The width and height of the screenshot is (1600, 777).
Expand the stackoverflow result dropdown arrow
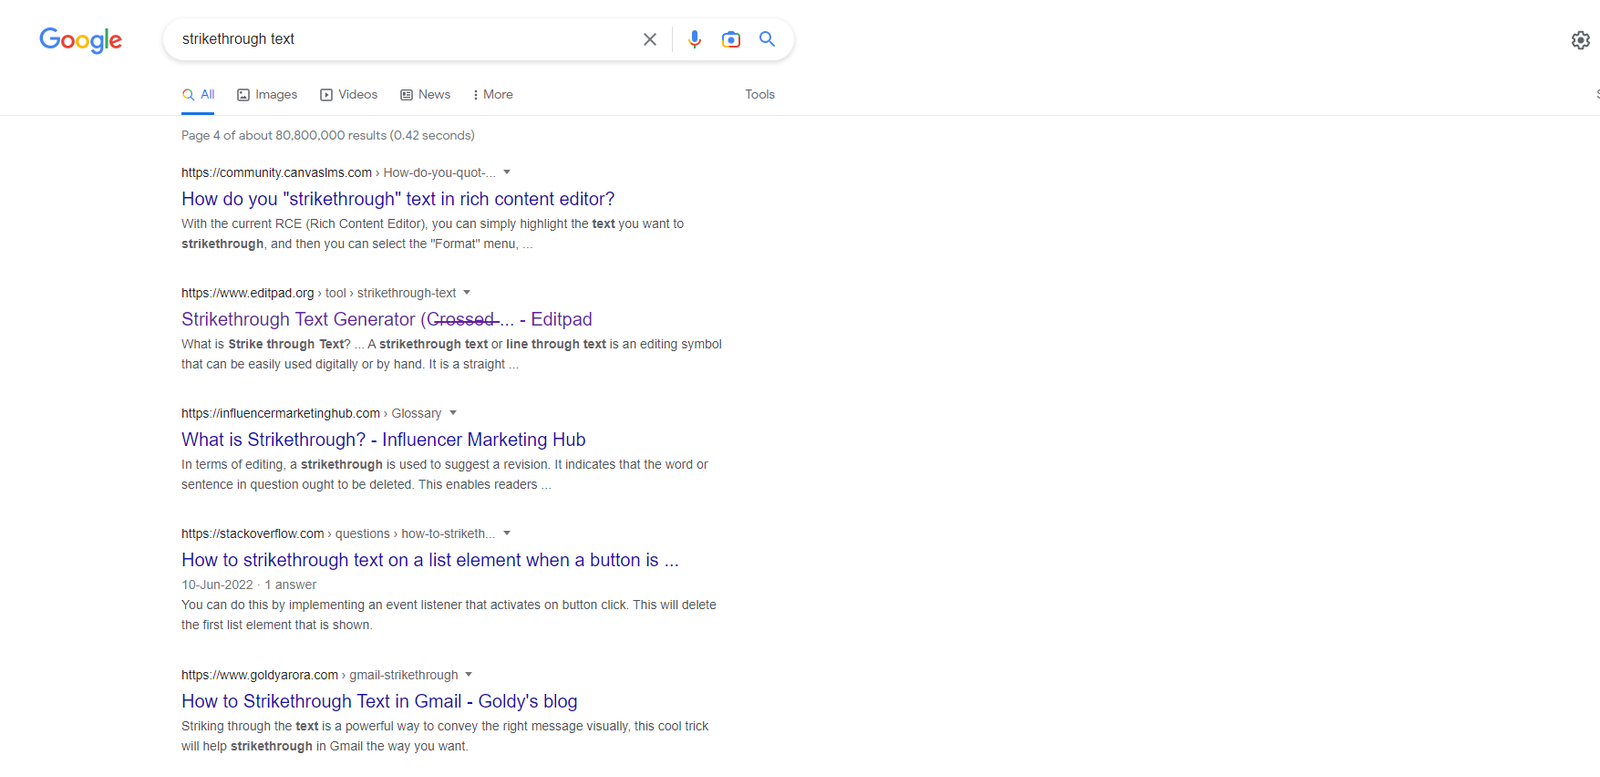pyautogui.click(x=507, y=533)
